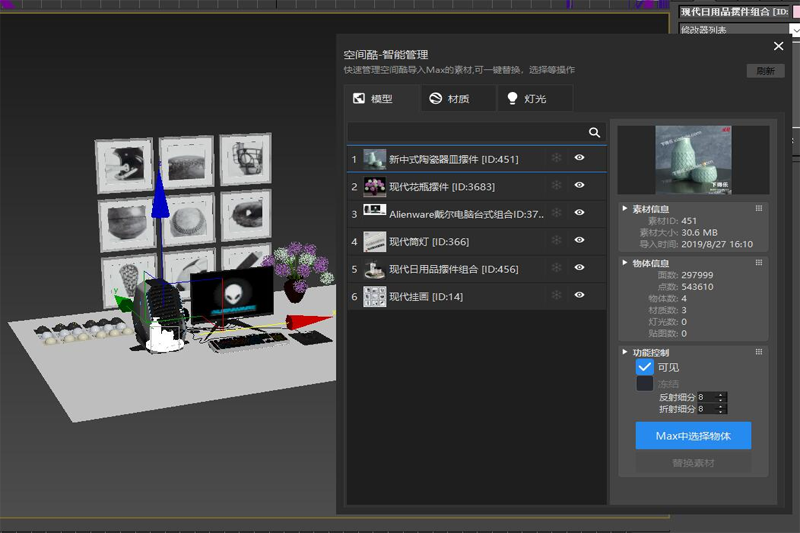Click the Max中选择物体 button
The width and height of the screenshot is (800, 533).
693,436
